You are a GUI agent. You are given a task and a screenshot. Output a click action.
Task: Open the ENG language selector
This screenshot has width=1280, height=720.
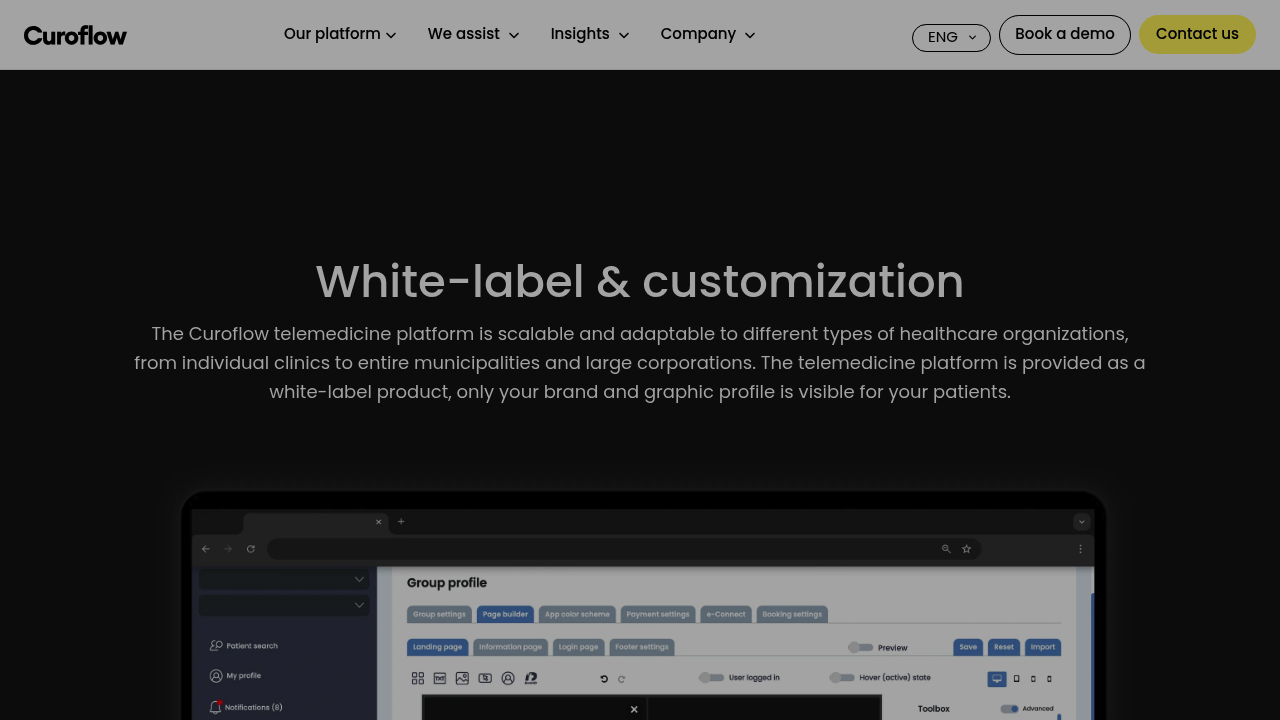tap(951, 38)
